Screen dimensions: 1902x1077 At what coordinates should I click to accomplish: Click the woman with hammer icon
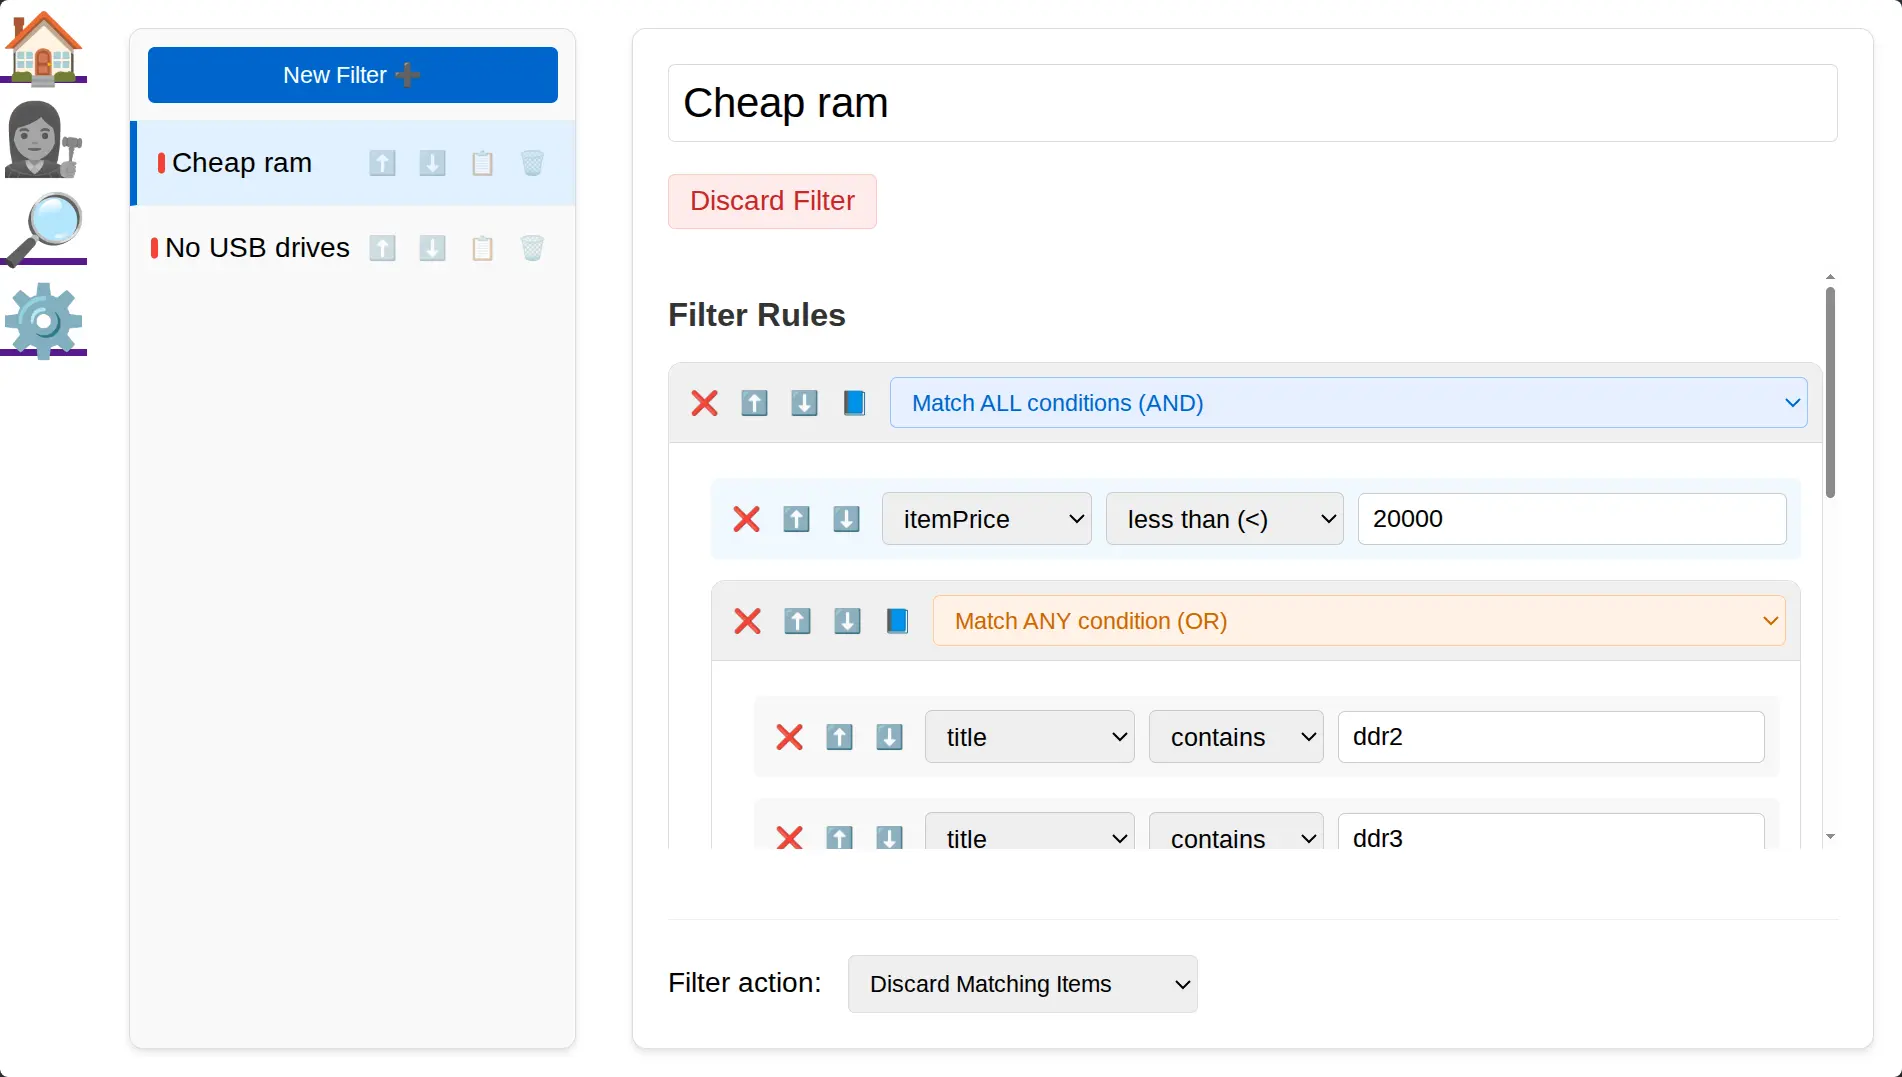tap(43, 139)
